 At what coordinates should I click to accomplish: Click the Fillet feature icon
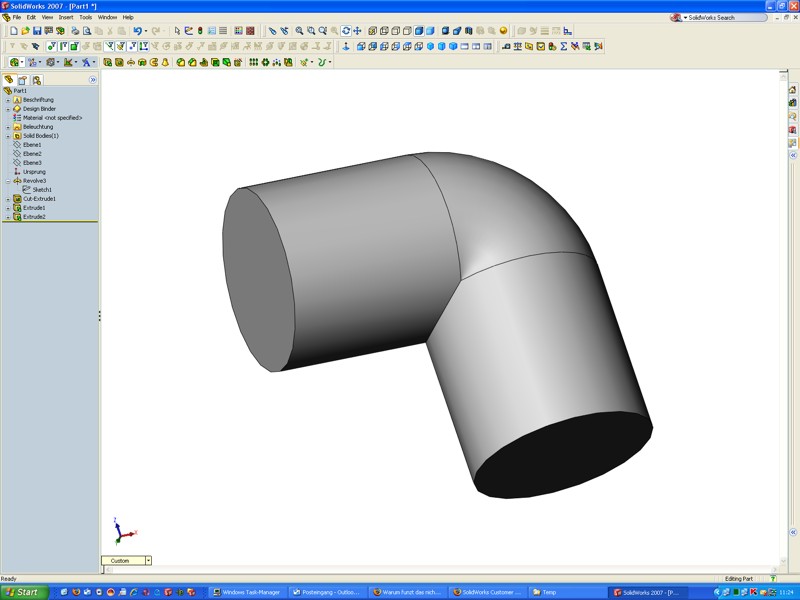point(181,62)
